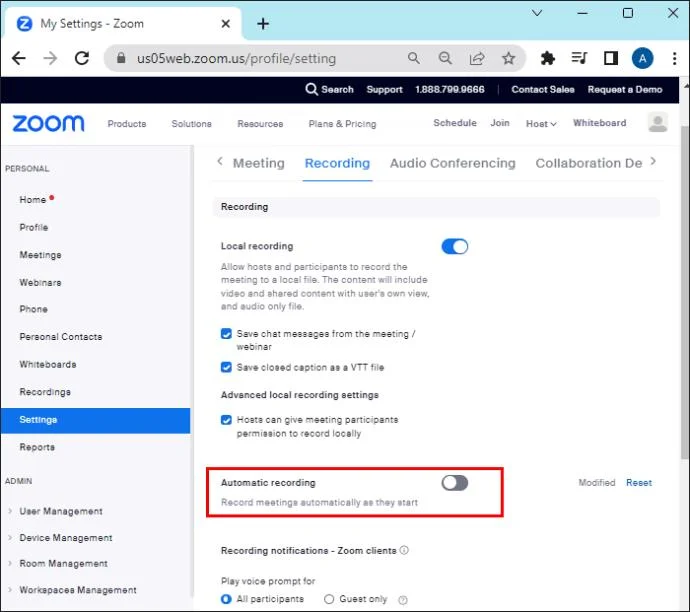Open Recordings in sidebar

click(x=45, y=392)
